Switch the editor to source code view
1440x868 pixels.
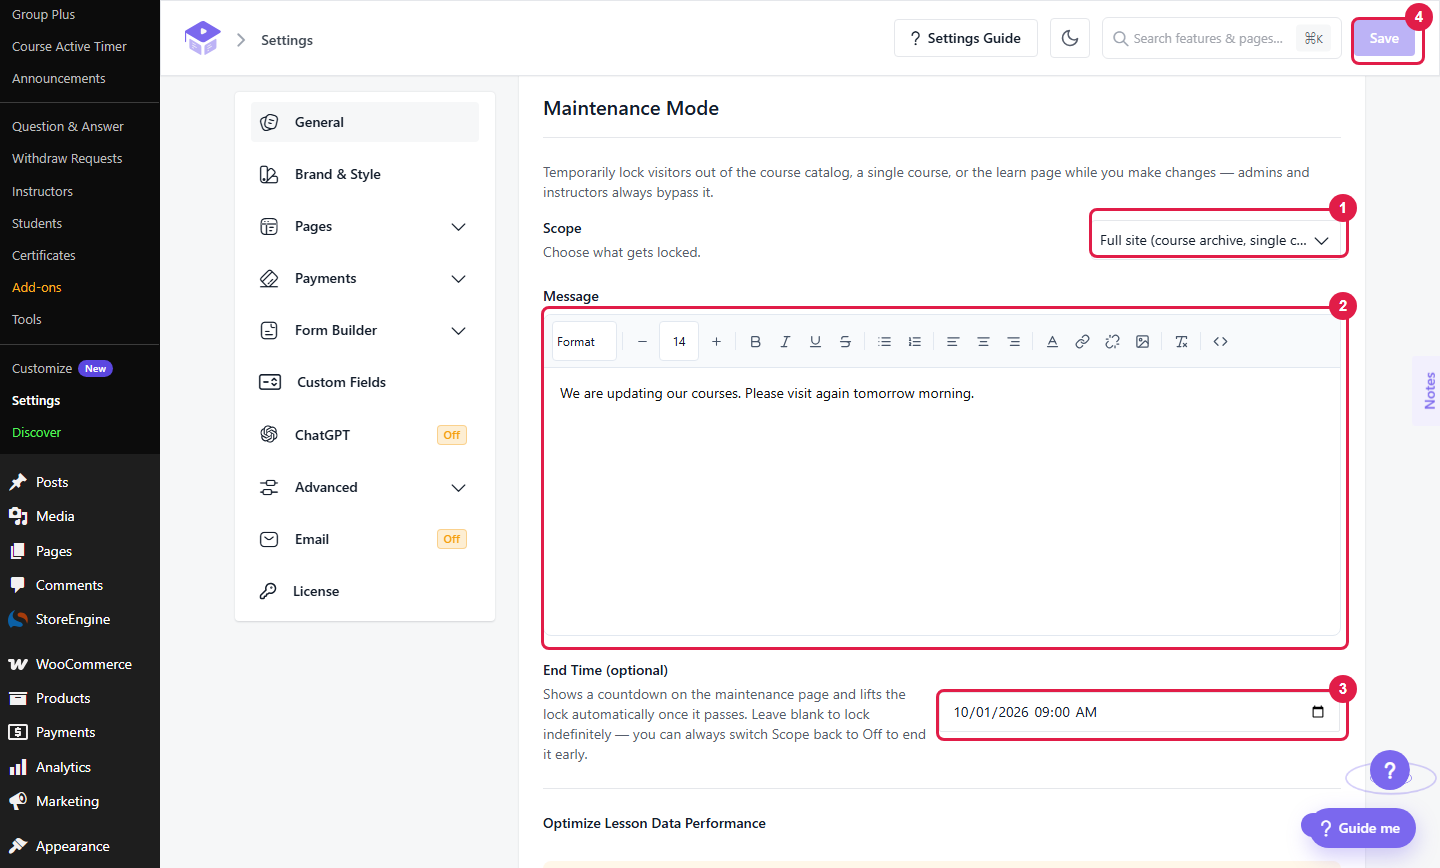[x=1221, y=342]
